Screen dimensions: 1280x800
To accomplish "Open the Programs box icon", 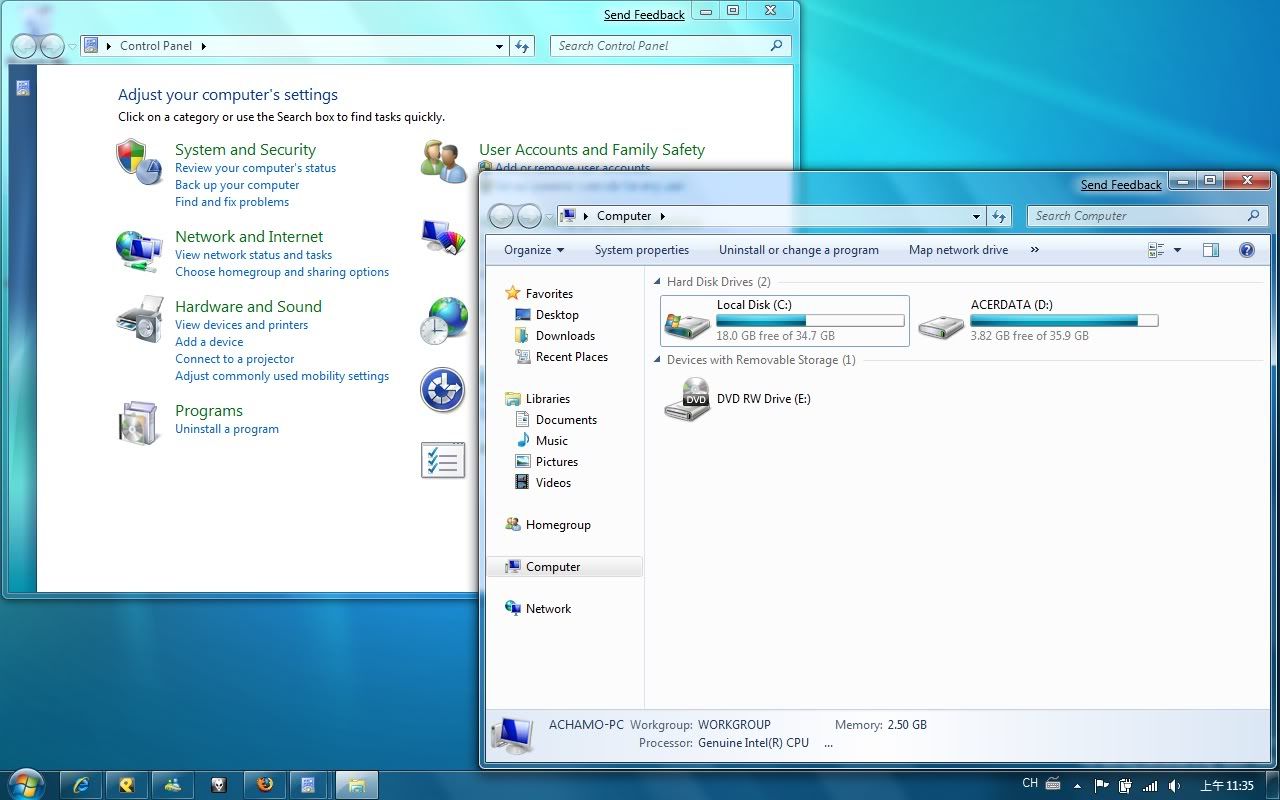I will 139,423.
